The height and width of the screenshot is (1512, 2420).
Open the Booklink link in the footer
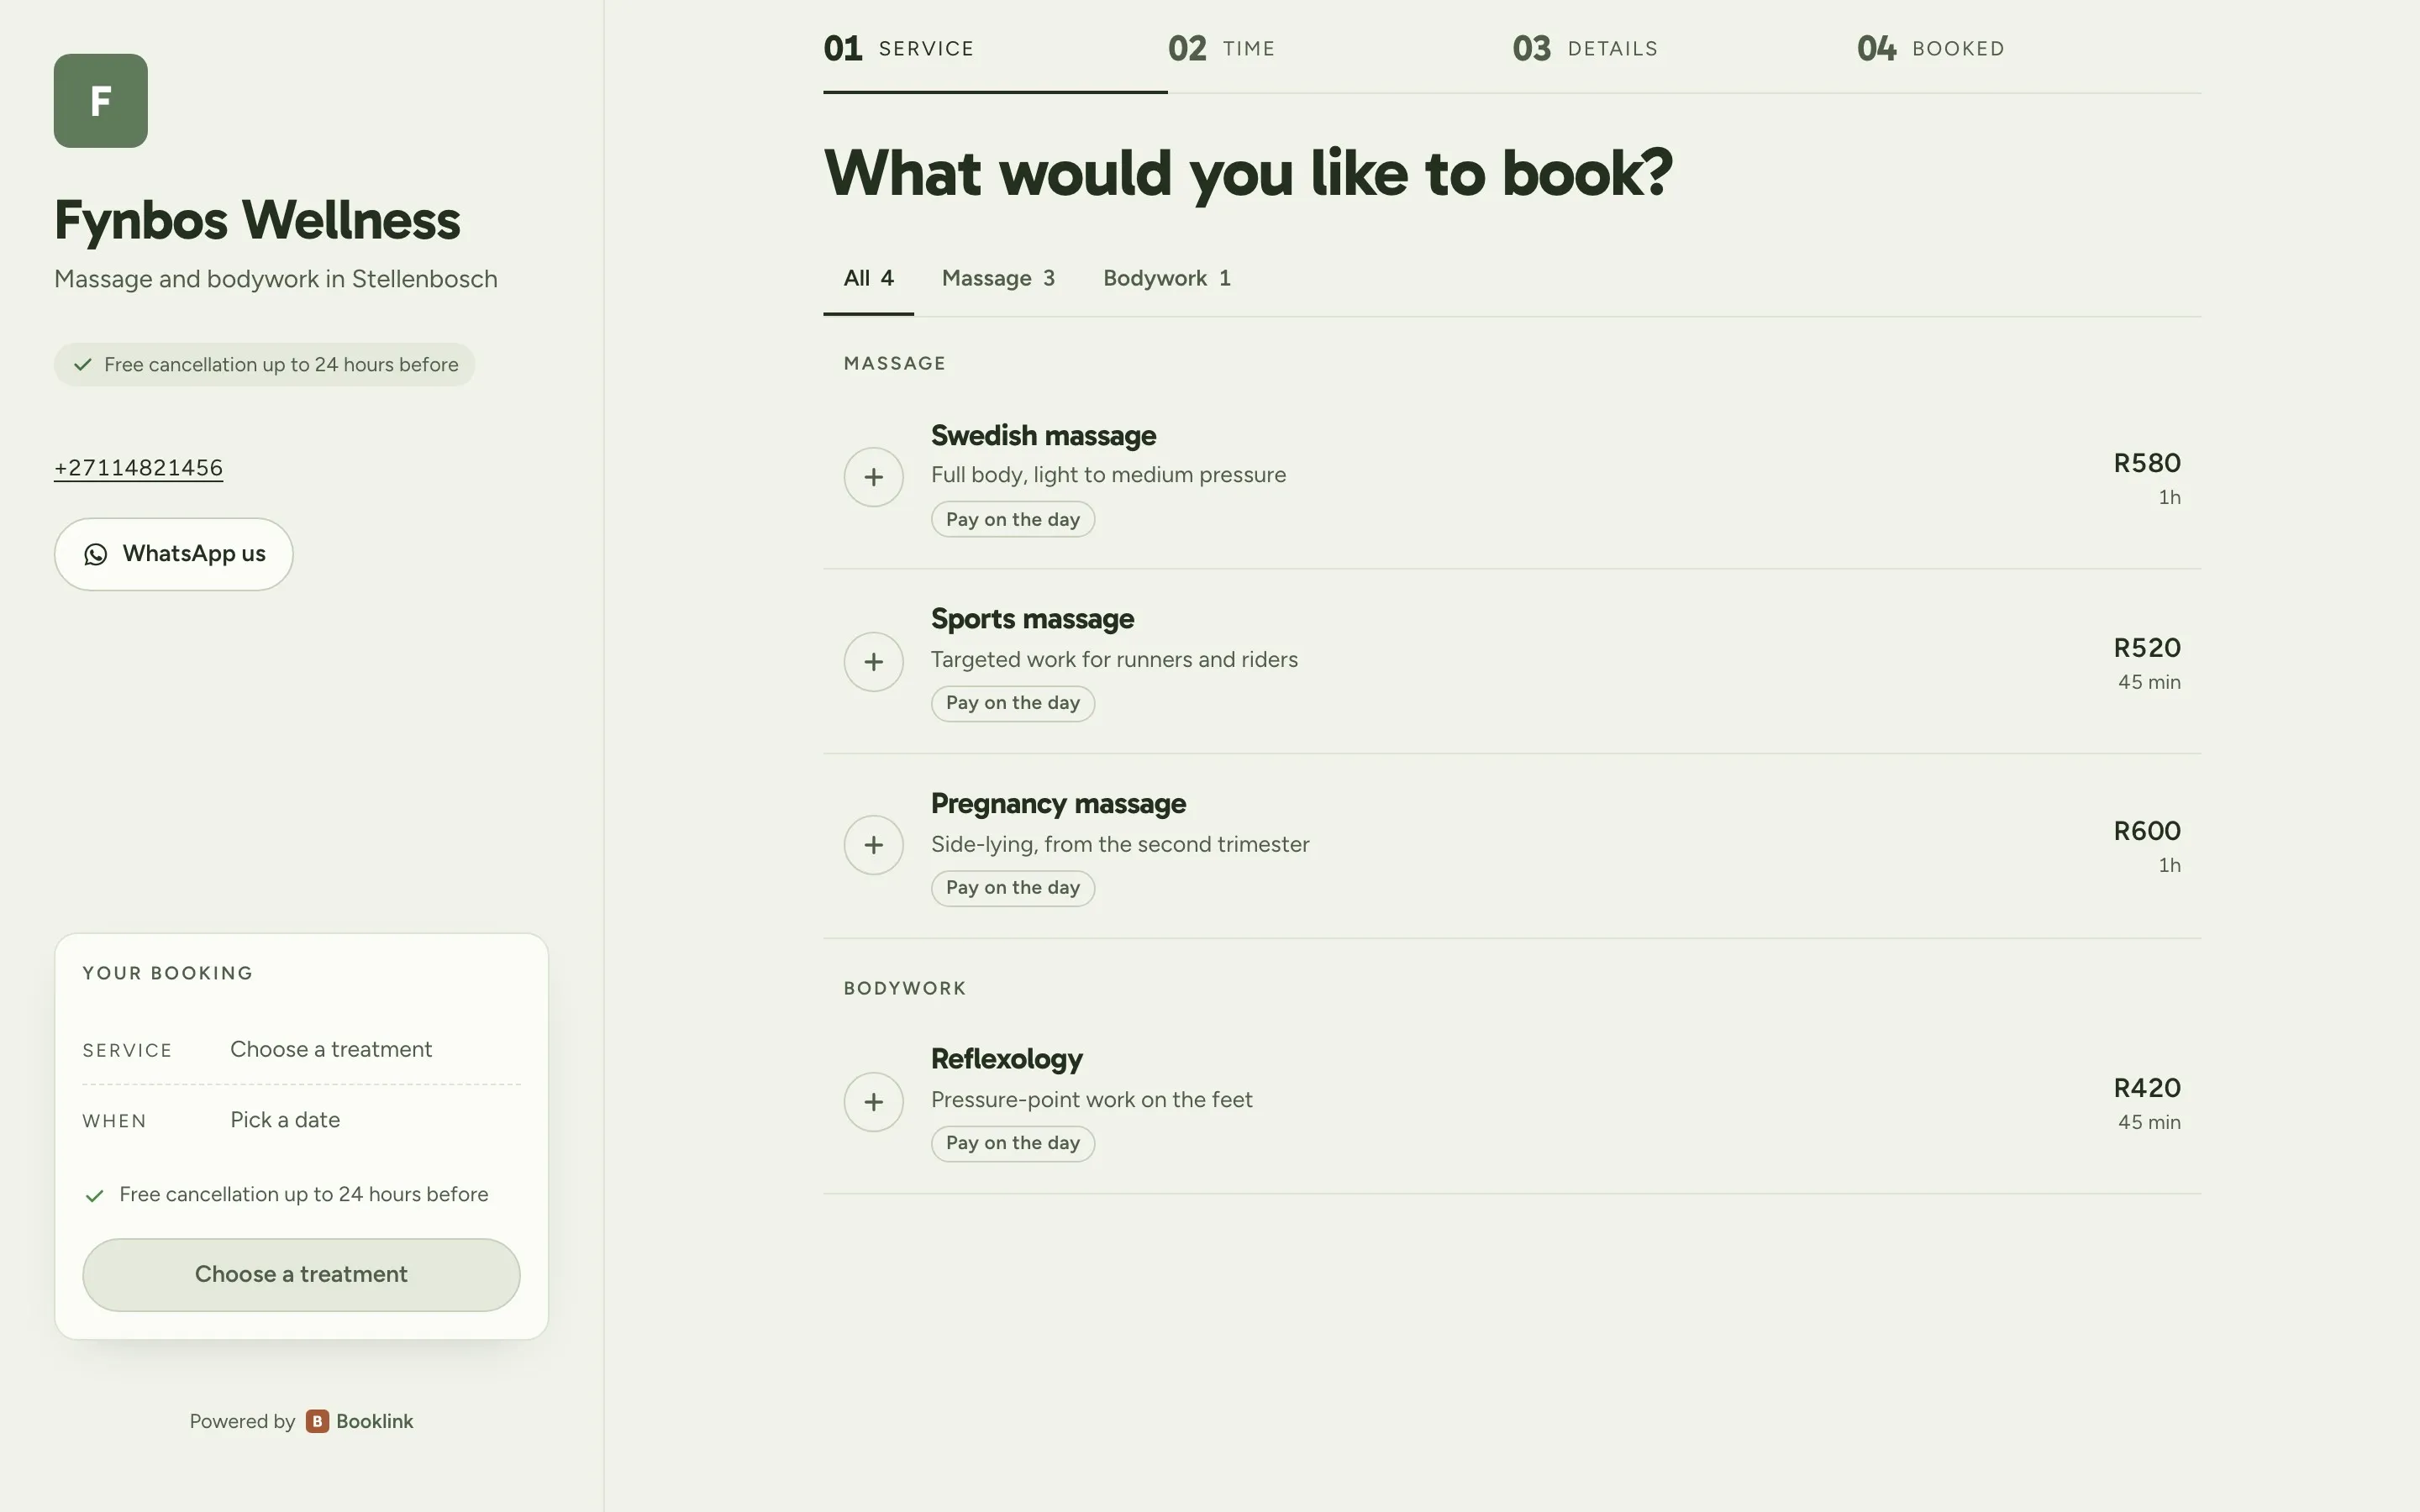pyautogui.click(x=359, y=1421)
